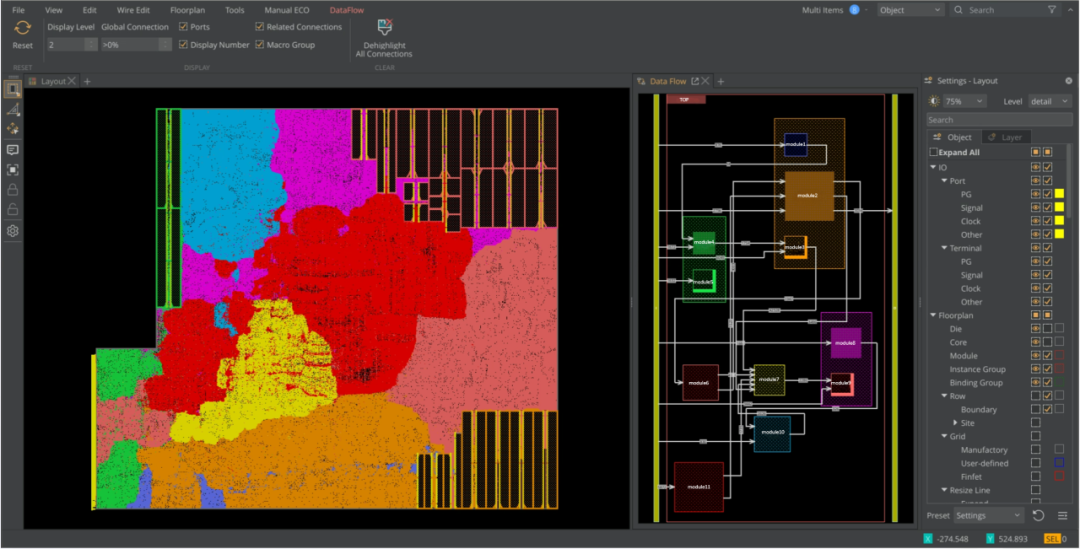Click the open unlock icon
The width and height of the screenshot is (1080, 549).
pyautogui.click(x=12, y=209)
